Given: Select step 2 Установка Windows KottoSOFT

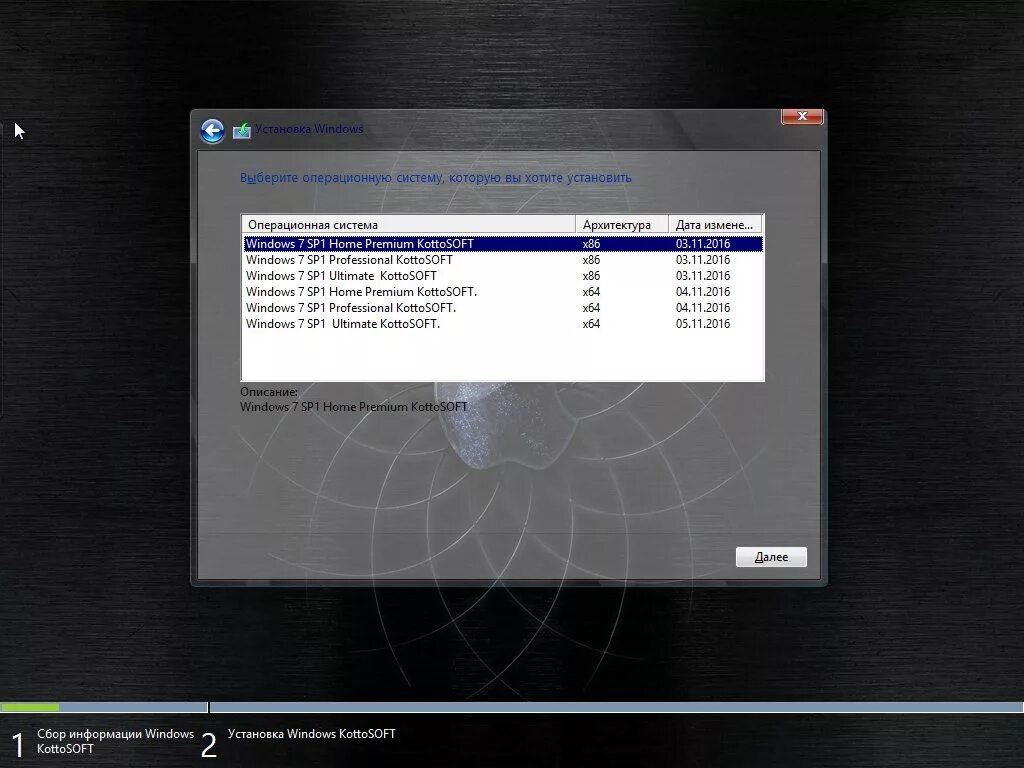Looking at the screenshot, I should coord(312,733).
